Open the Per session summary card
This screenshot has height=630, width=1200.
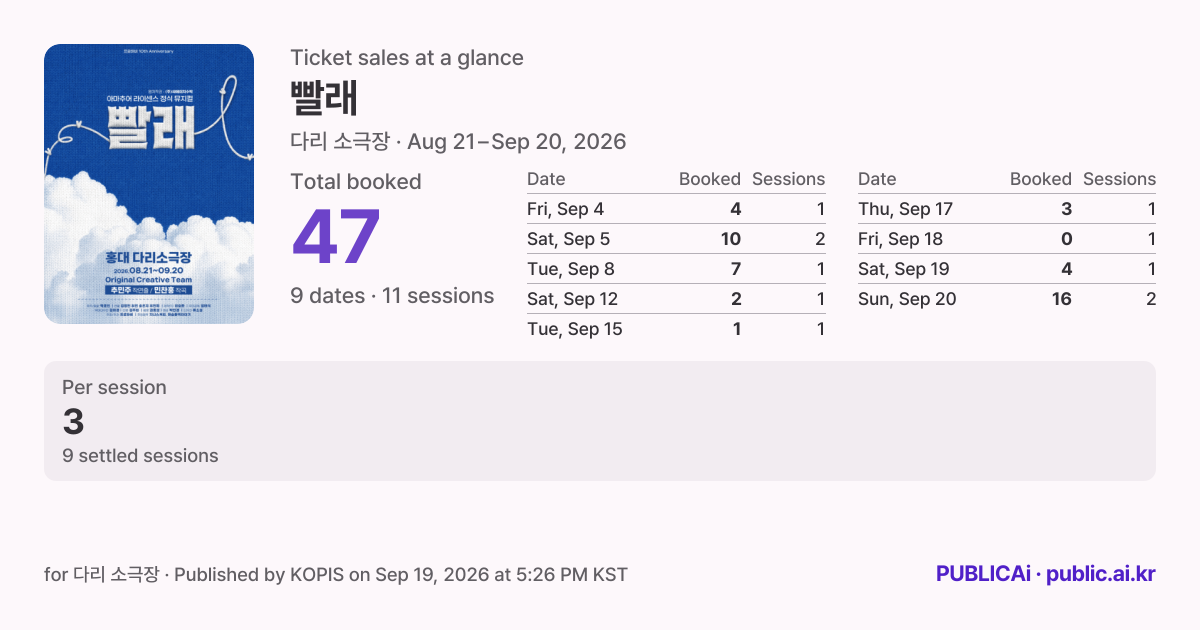(600, 421)
